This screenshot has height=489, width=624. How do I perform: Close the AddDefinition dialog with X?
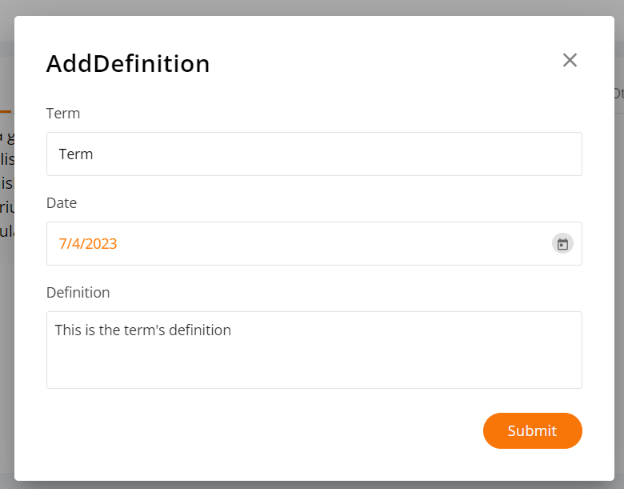coord(569,60)
